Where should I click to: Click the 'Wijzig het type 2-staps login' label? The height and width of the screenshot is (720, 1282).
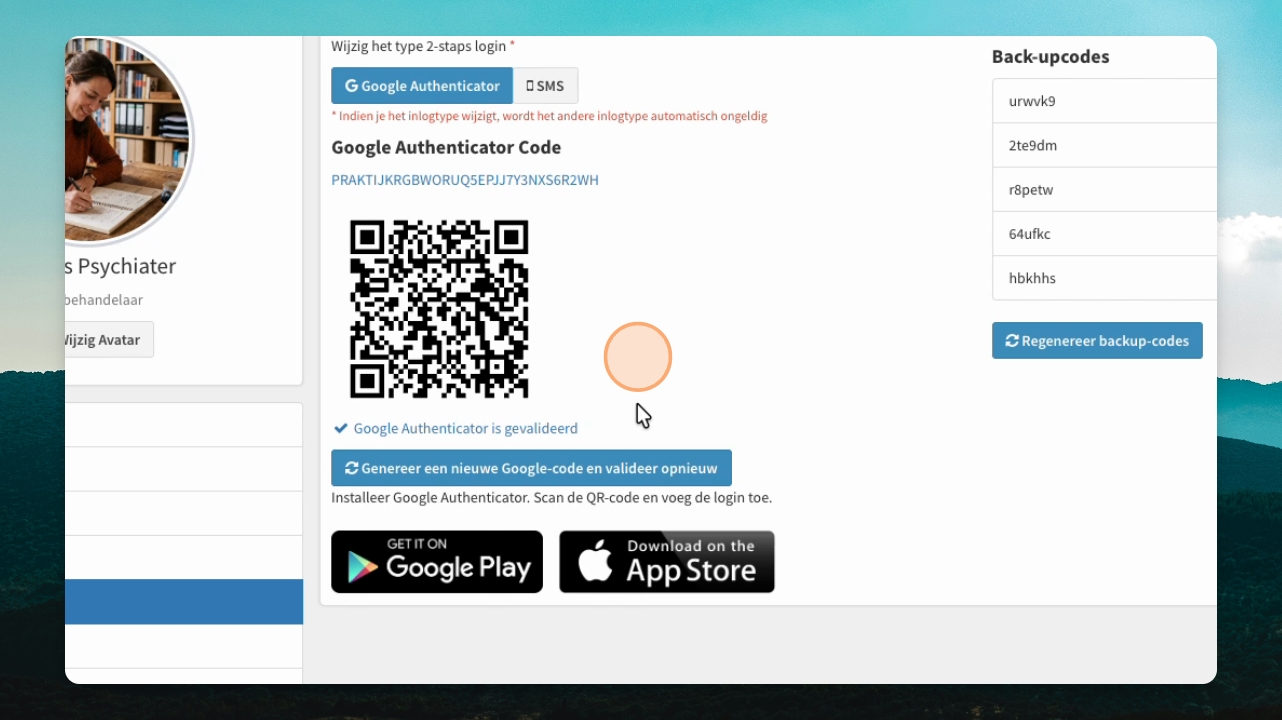423,46
